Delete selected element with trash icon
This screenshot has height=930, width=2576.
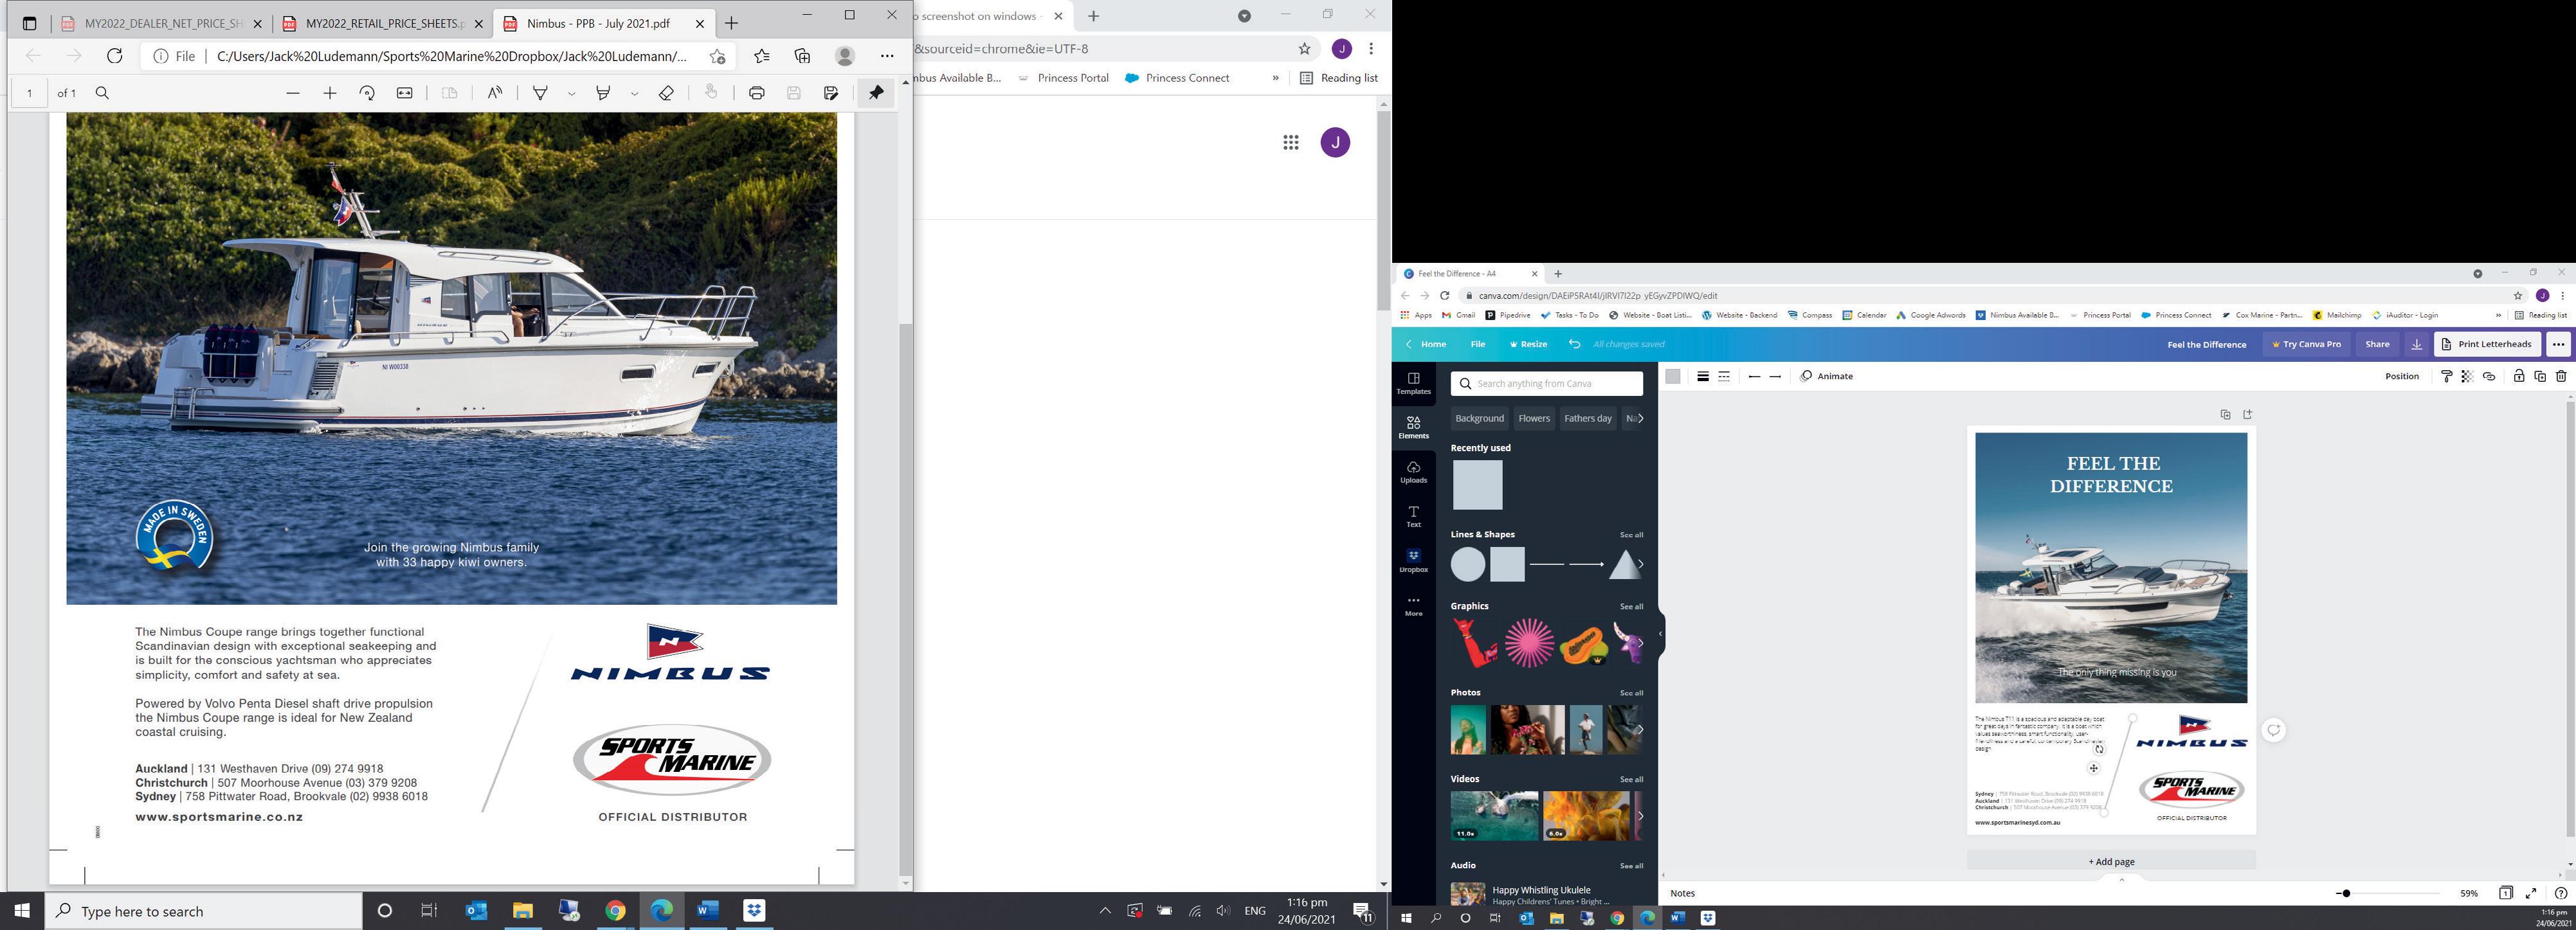pos(2561,376)
